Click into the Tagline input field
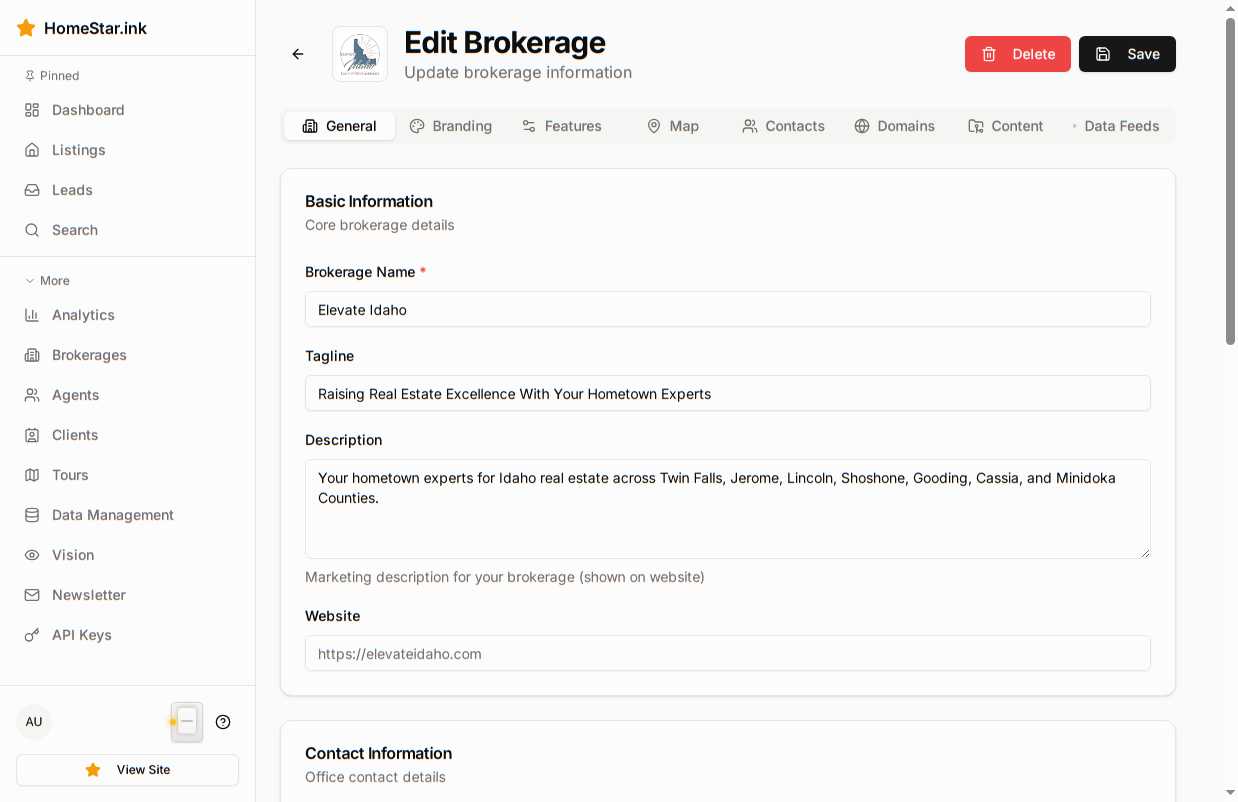Screen dimensions: 1238x802 [727, 393]
